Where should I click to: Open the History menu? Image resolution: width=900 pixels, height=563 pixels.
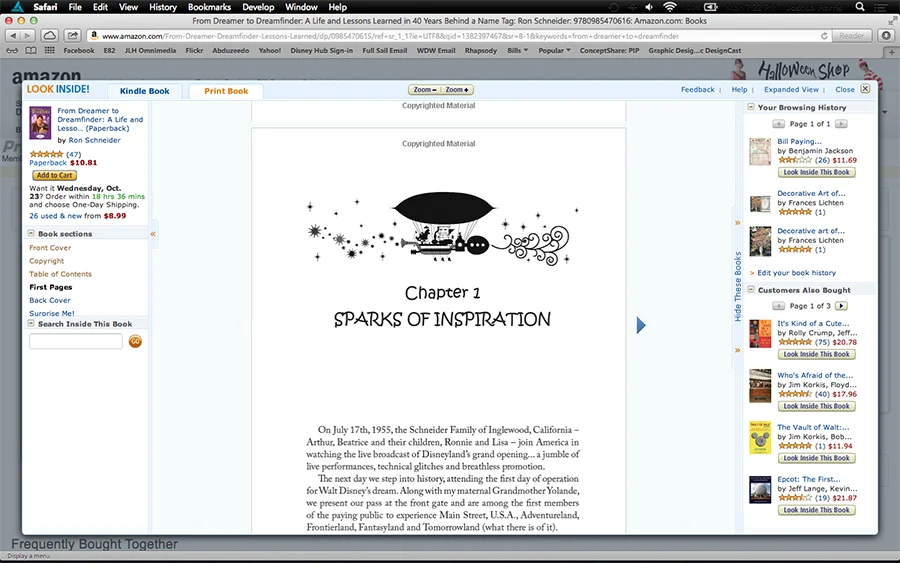click(x=163, y=7)
